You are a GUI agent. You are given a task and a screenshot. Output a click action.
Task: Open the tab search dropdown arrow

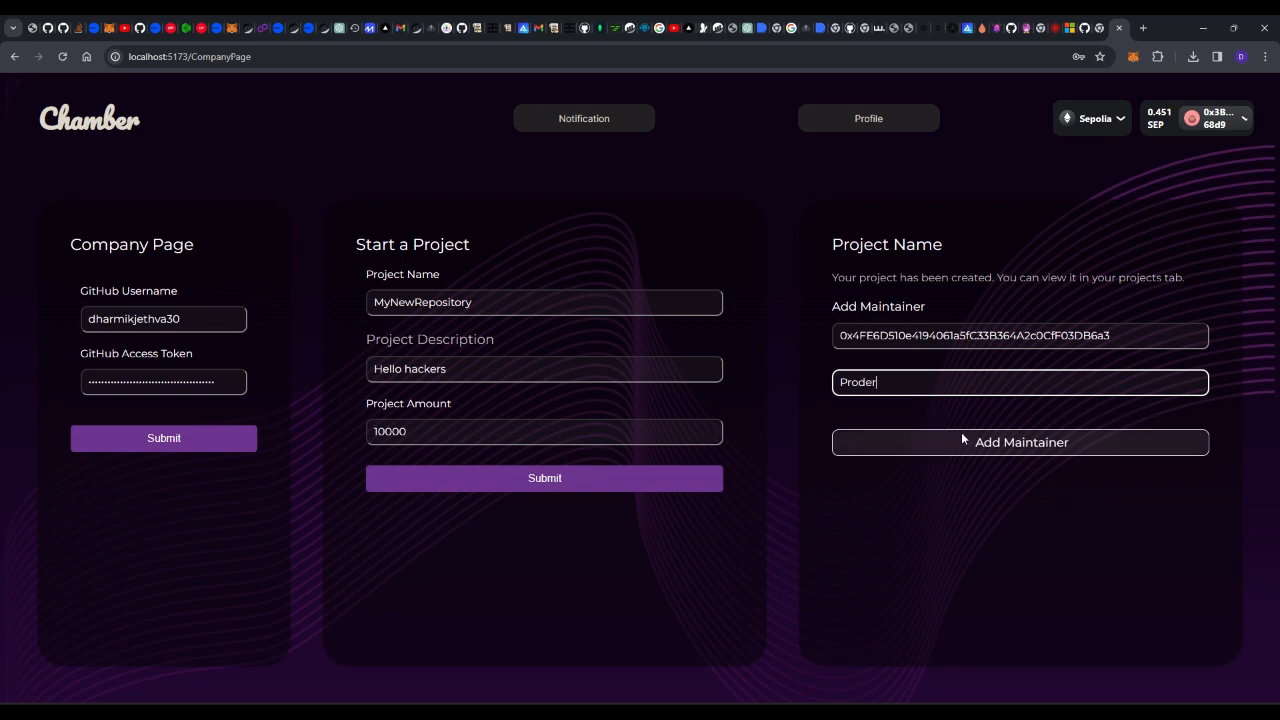coord(13,28)
